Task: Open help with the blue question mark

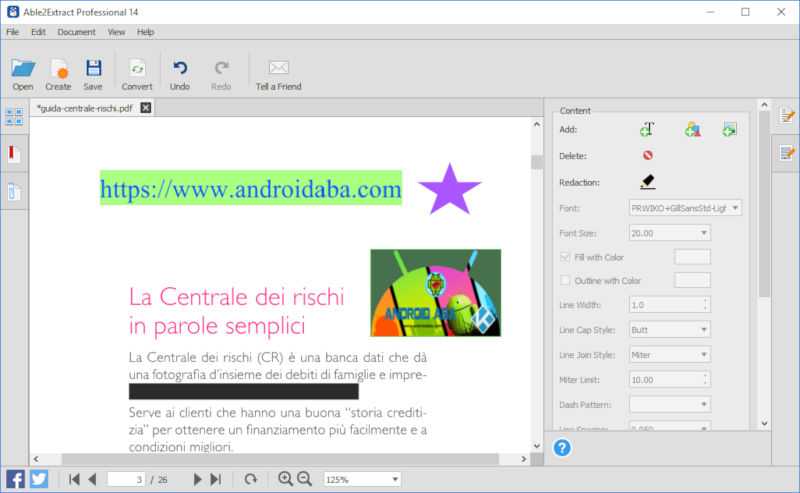Action: coord(562,448)
